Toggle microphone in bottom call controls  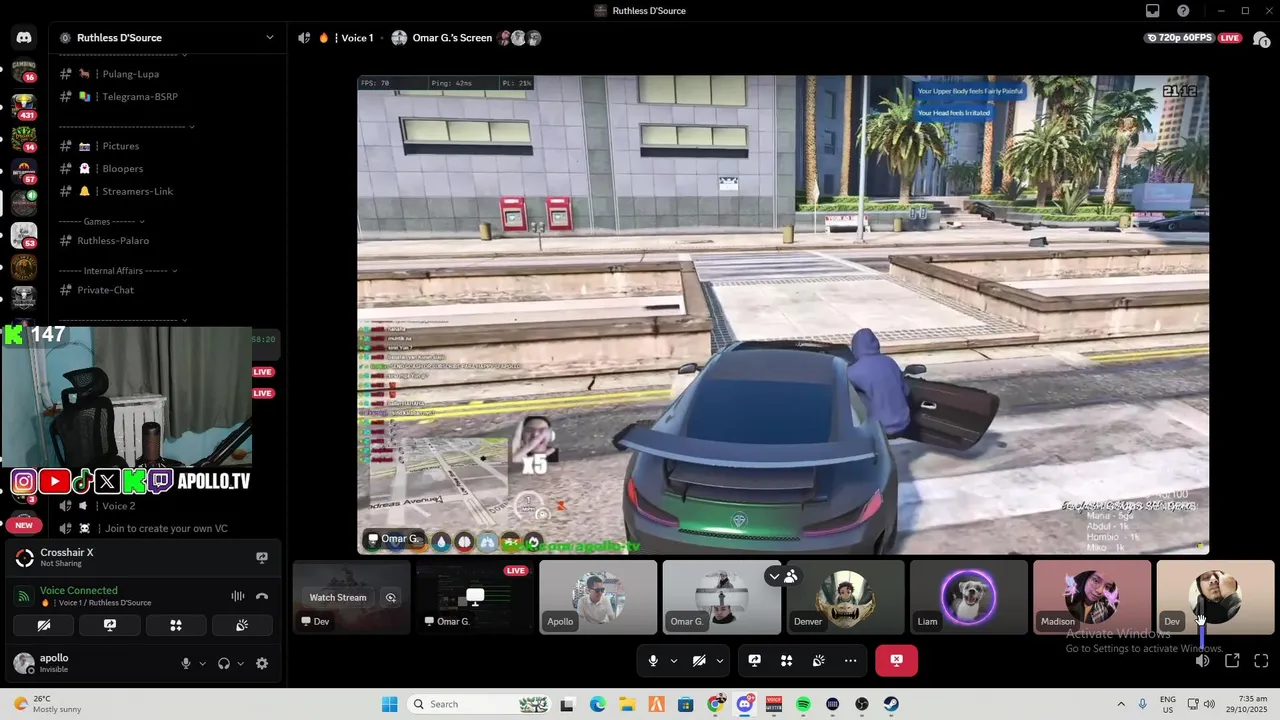point(653,660)
